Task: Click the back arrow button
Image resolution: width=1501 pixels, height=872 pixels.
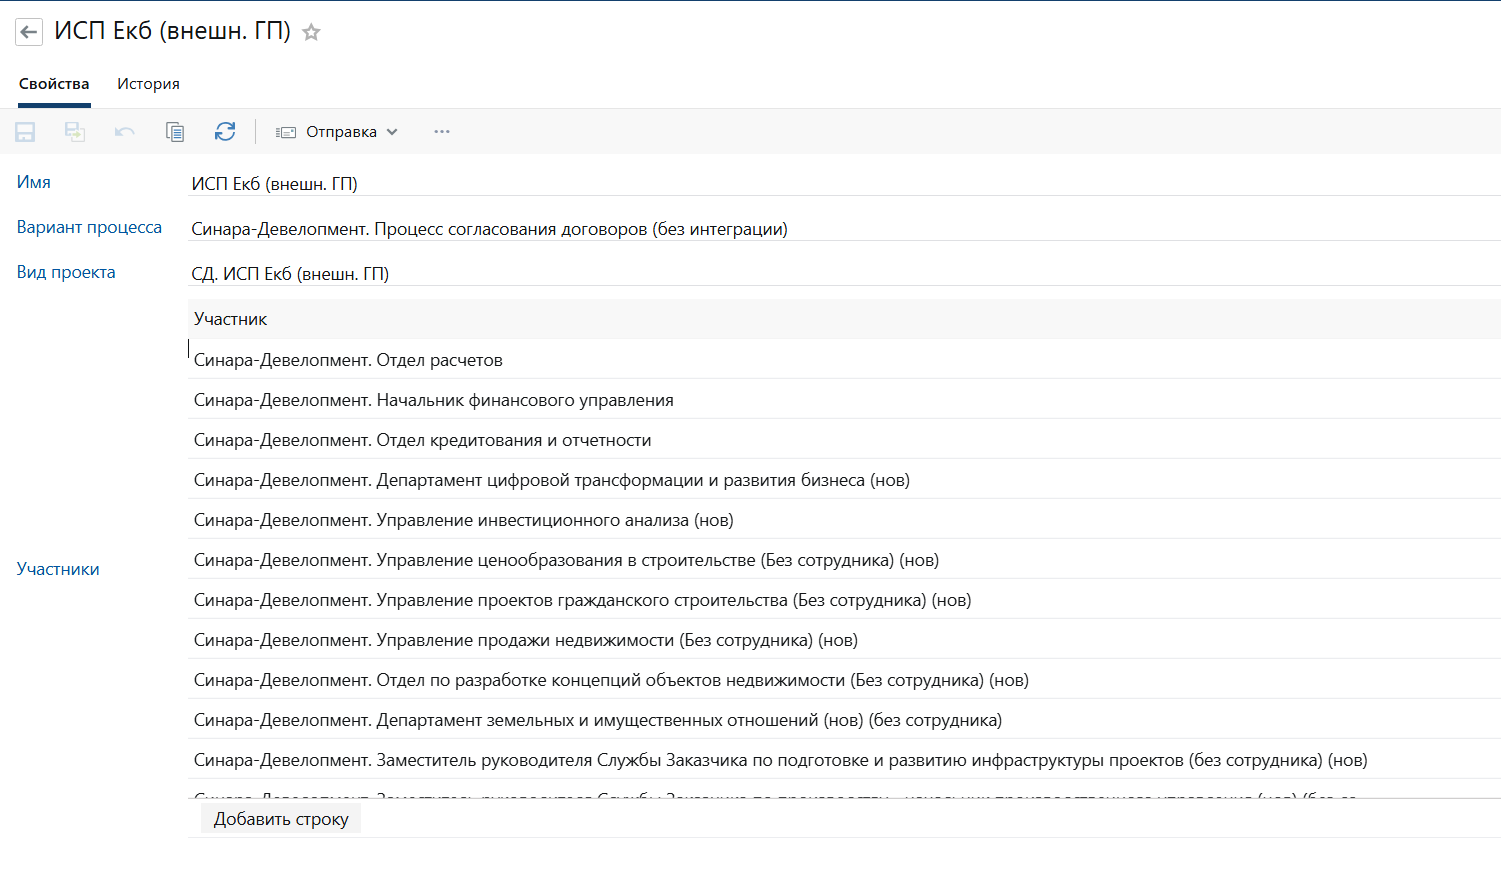Action: [x=29, y=32]
